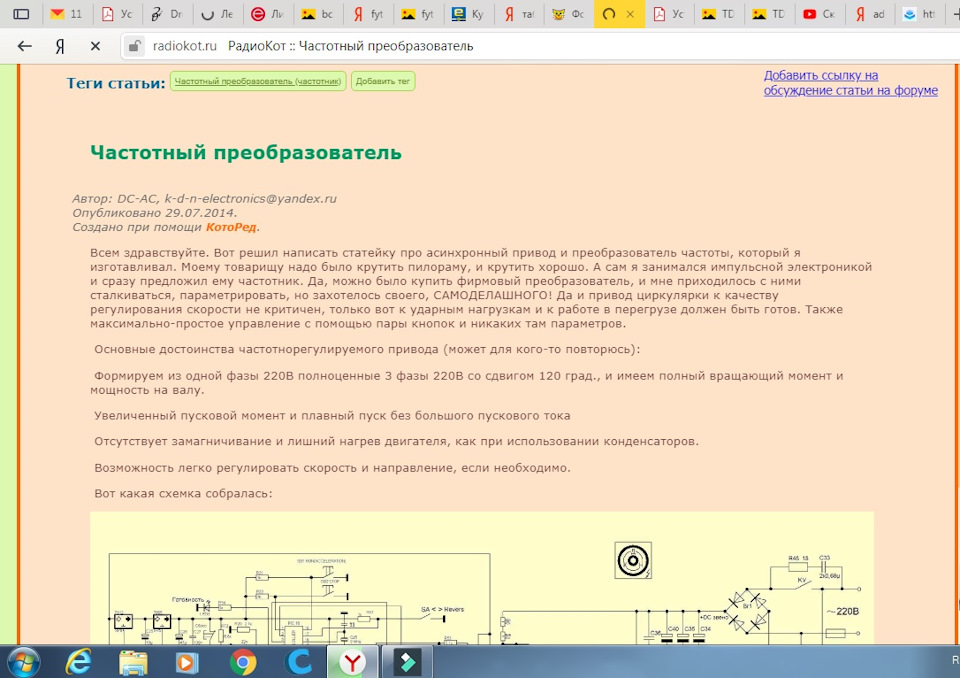960x678 pixels.
Task: Switch to the 'fyt' tab with picture icon
Action: [418, 14]
